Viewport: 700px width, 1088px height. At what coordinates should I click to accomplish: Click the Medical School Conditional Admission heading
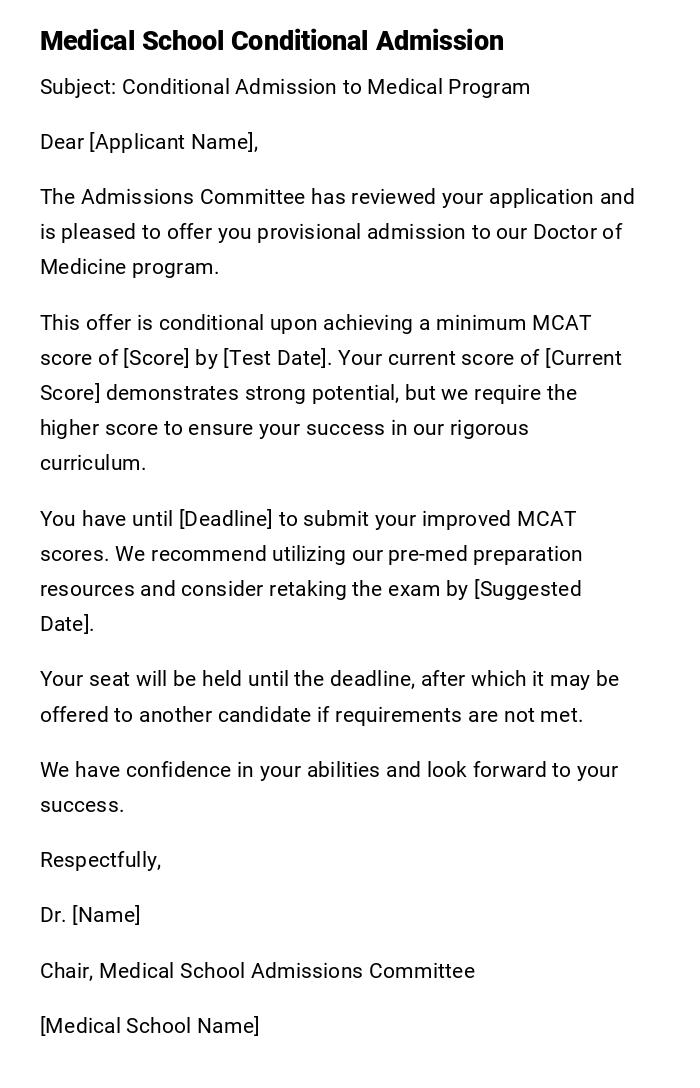point(271,41)
